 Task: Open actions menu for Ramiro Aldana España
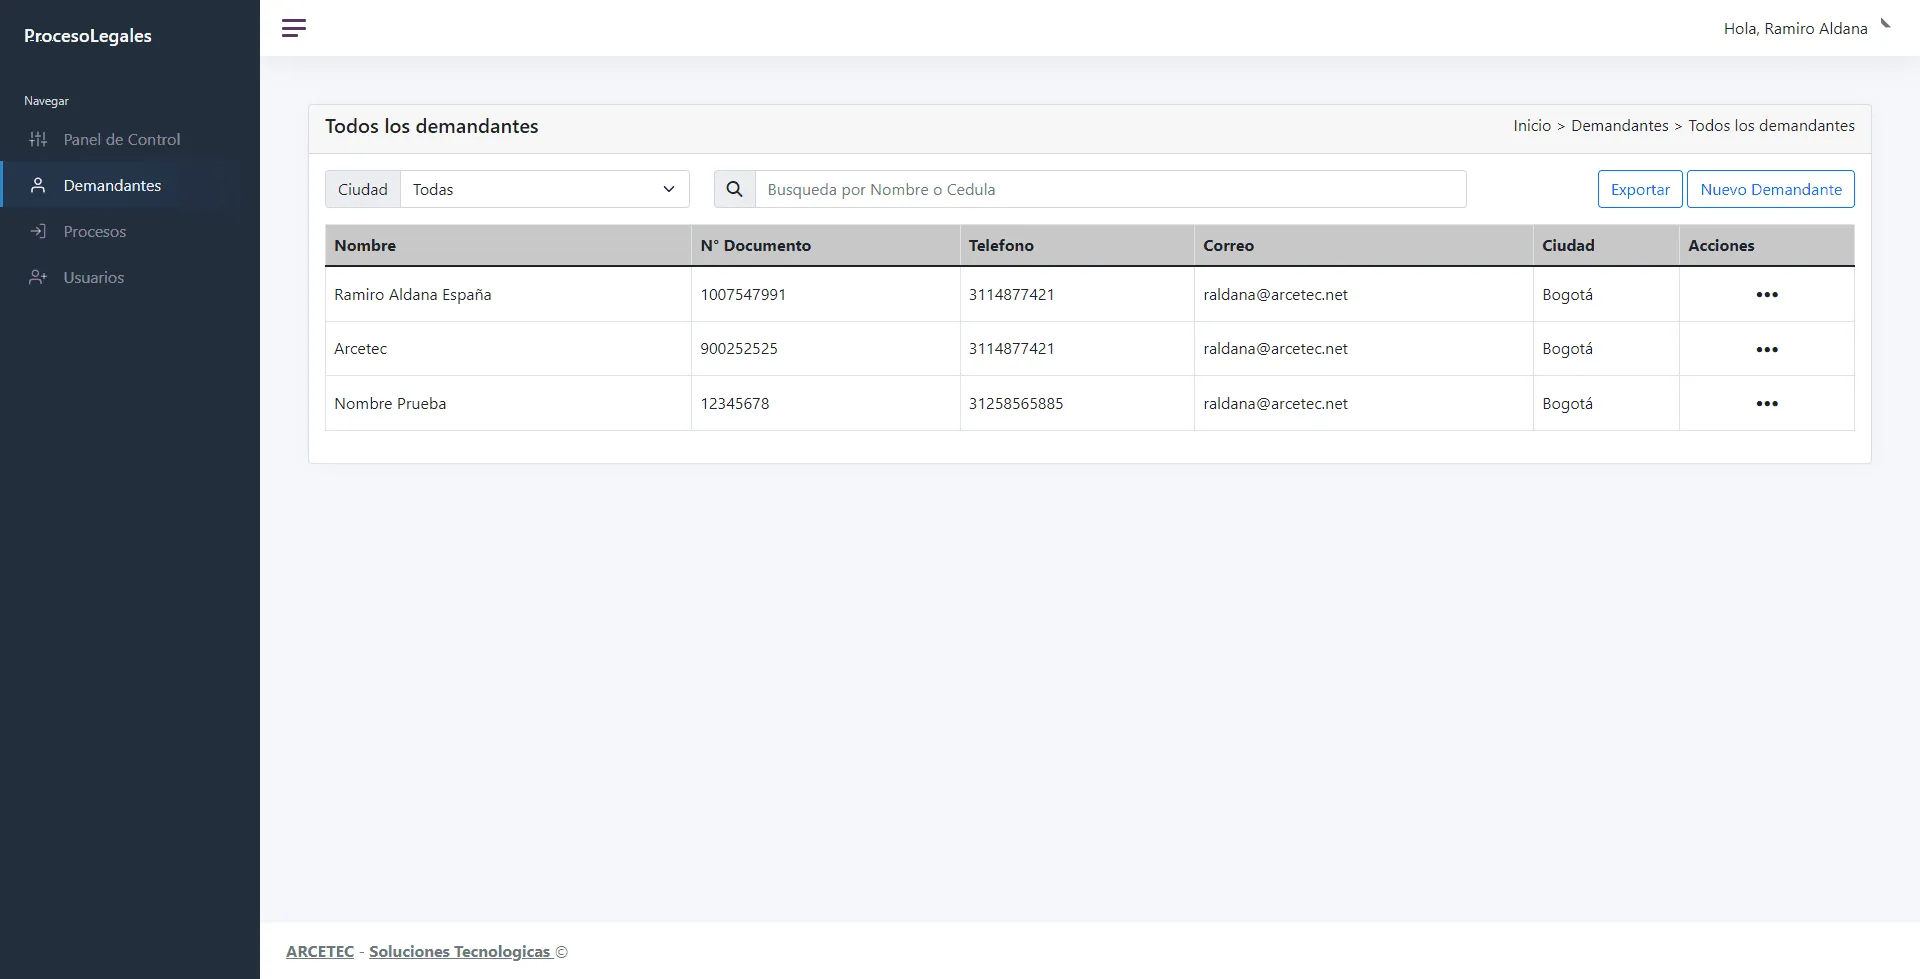coord(1766,295)
